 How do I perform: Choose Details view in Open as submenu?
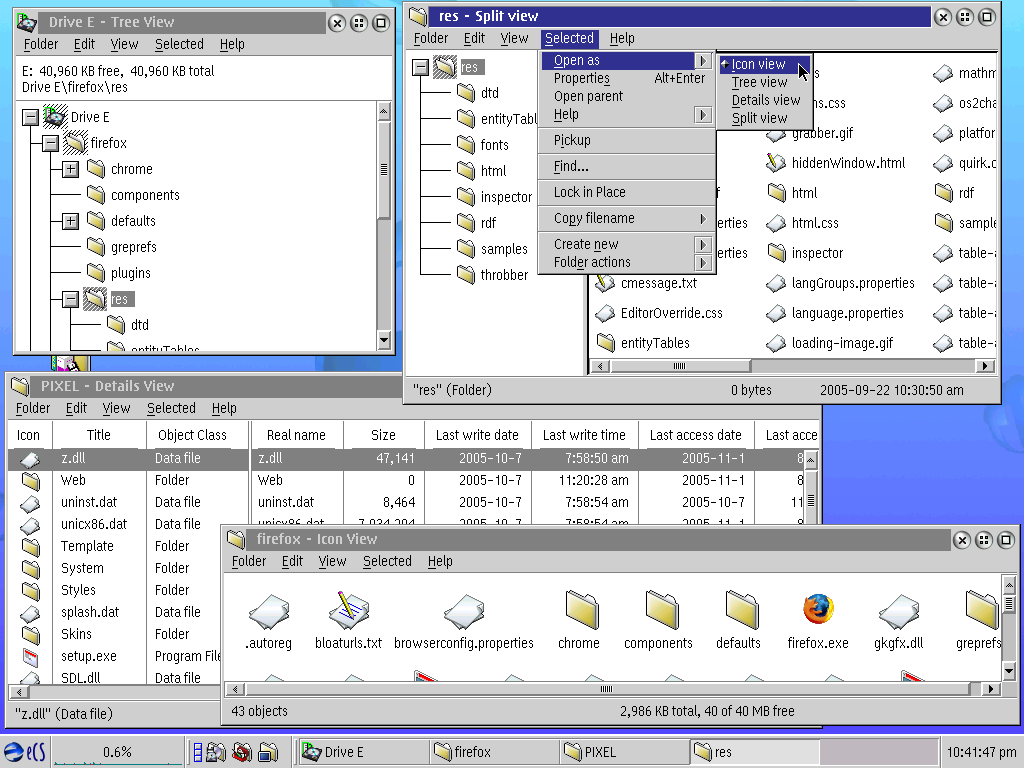pos(765,100)
